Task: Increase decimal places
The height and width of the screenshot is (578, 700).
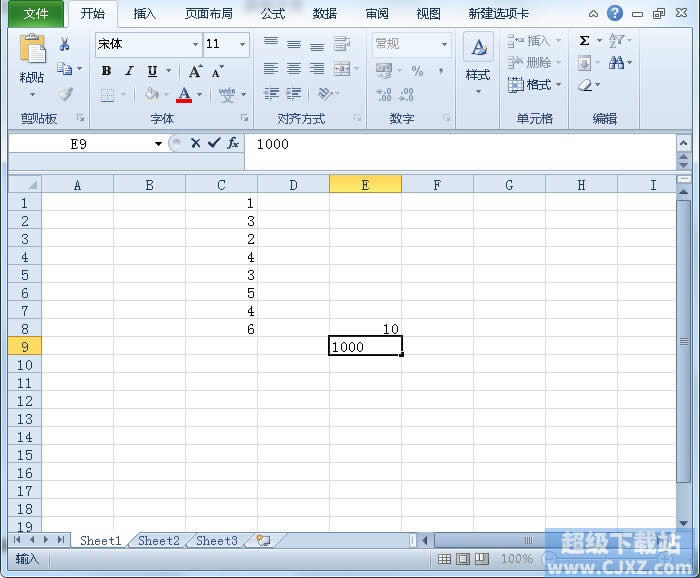Action: [x=384, y=95]
